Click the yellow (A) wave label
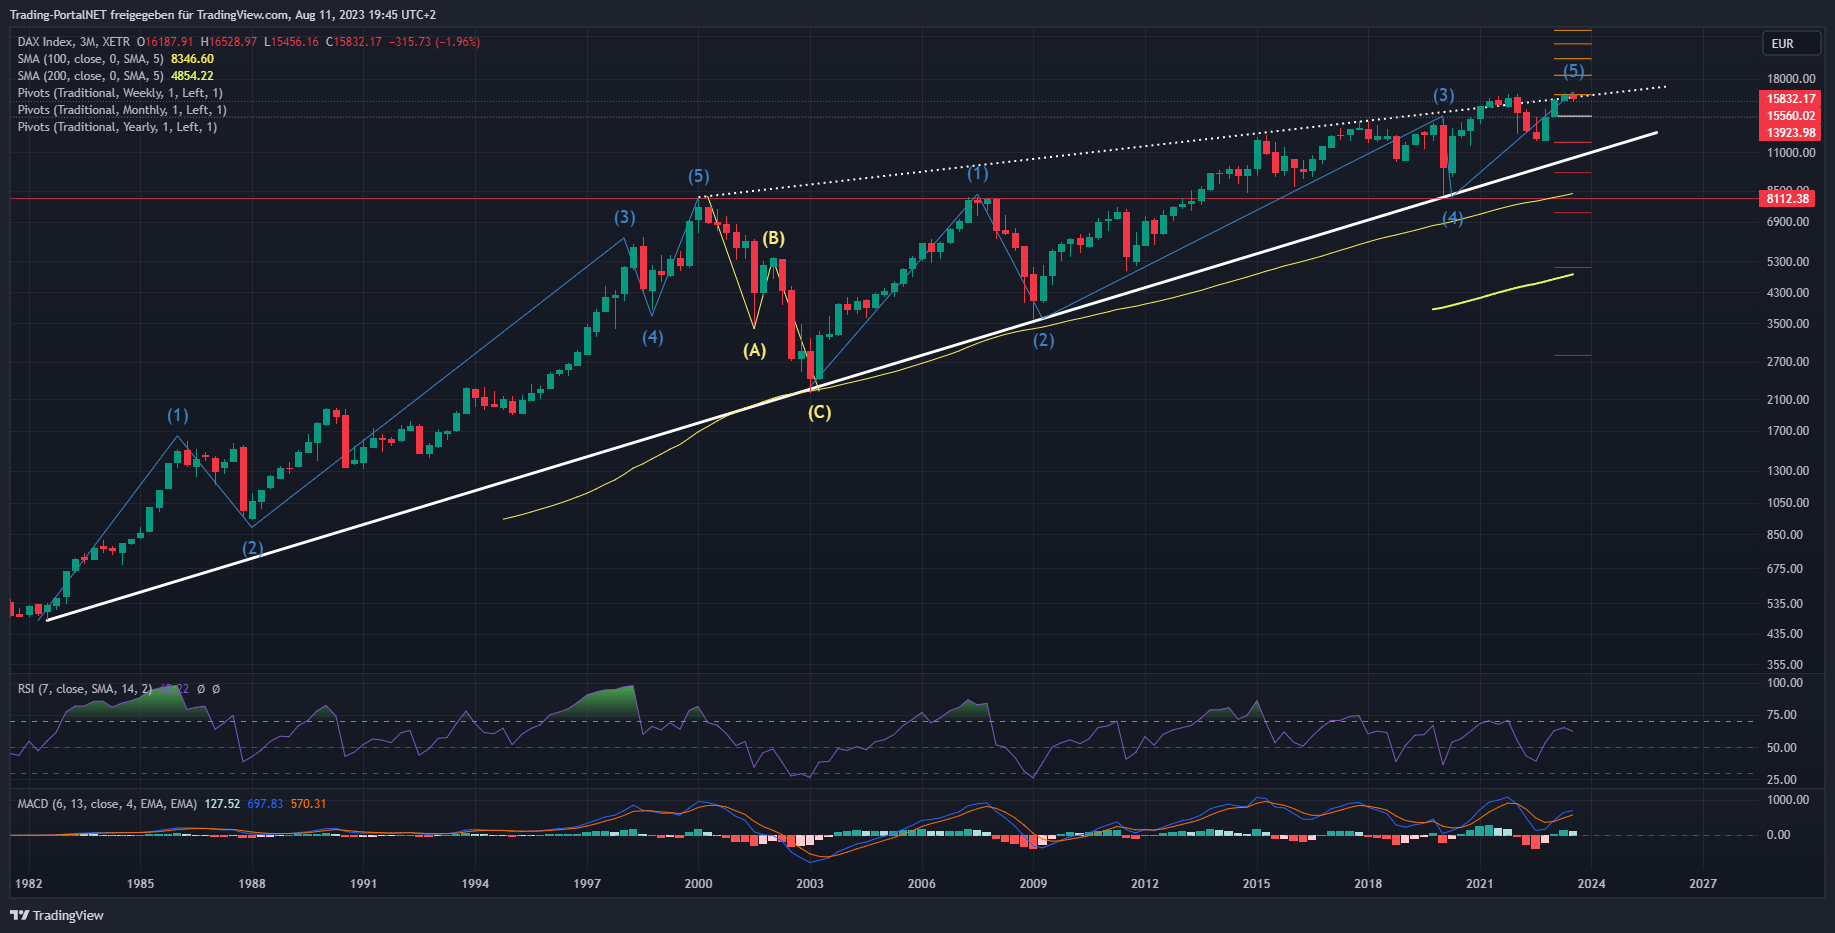This screenshot has width=1835, height=933. [x=754, y=350]
